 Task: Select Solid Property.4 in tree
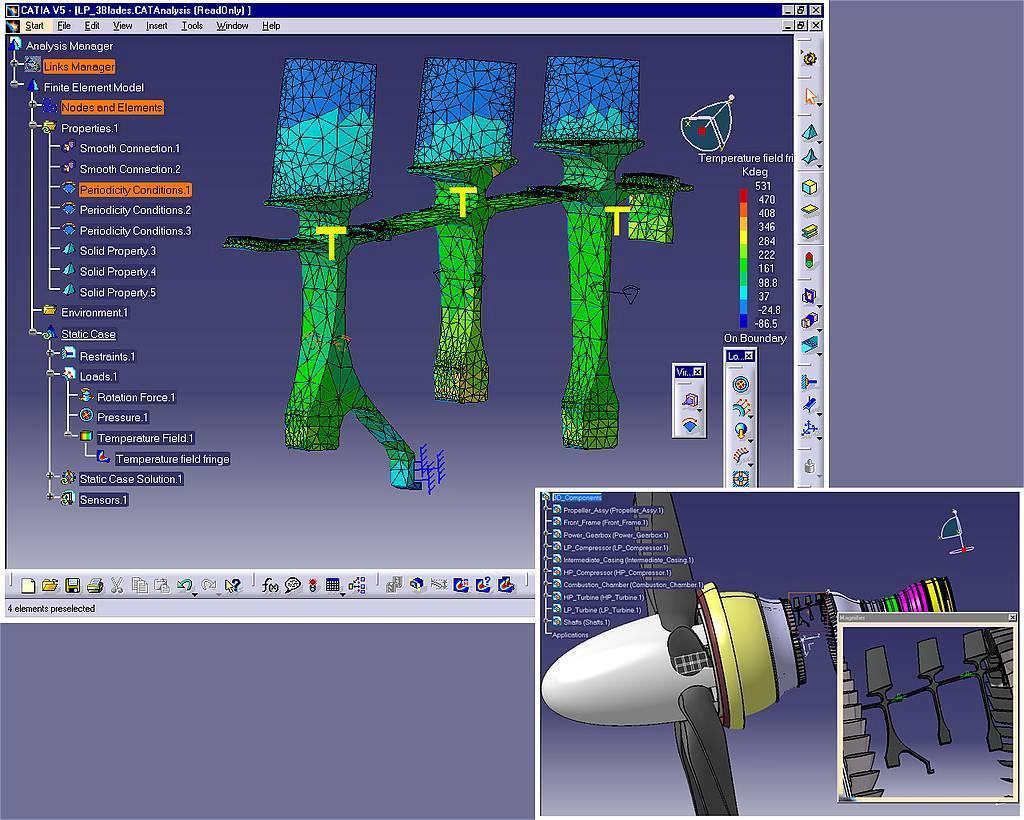[x=118, y=272]
